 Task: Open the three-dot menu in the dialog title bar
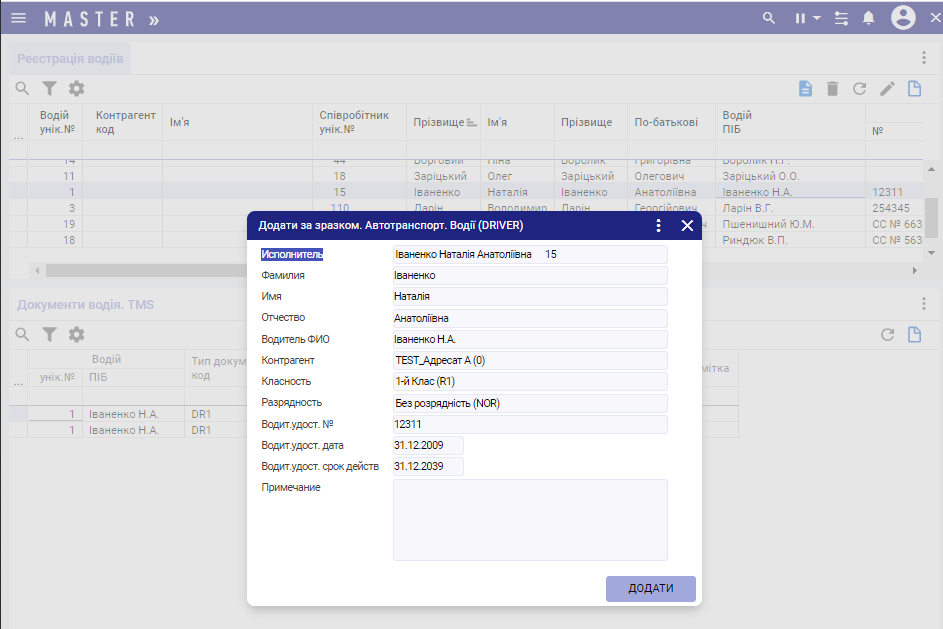[658, 226]
